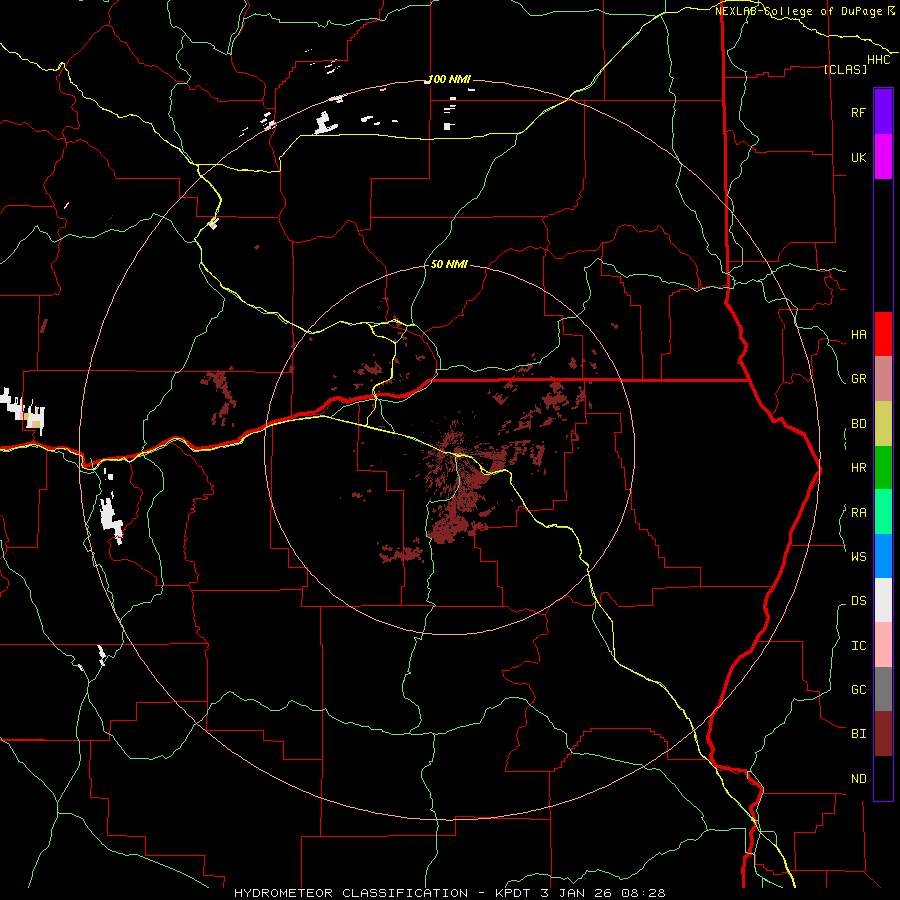This screenshot has height=900, width=900.
Task: Click the 100 NMI range ring label
Action: pos(449,79)
